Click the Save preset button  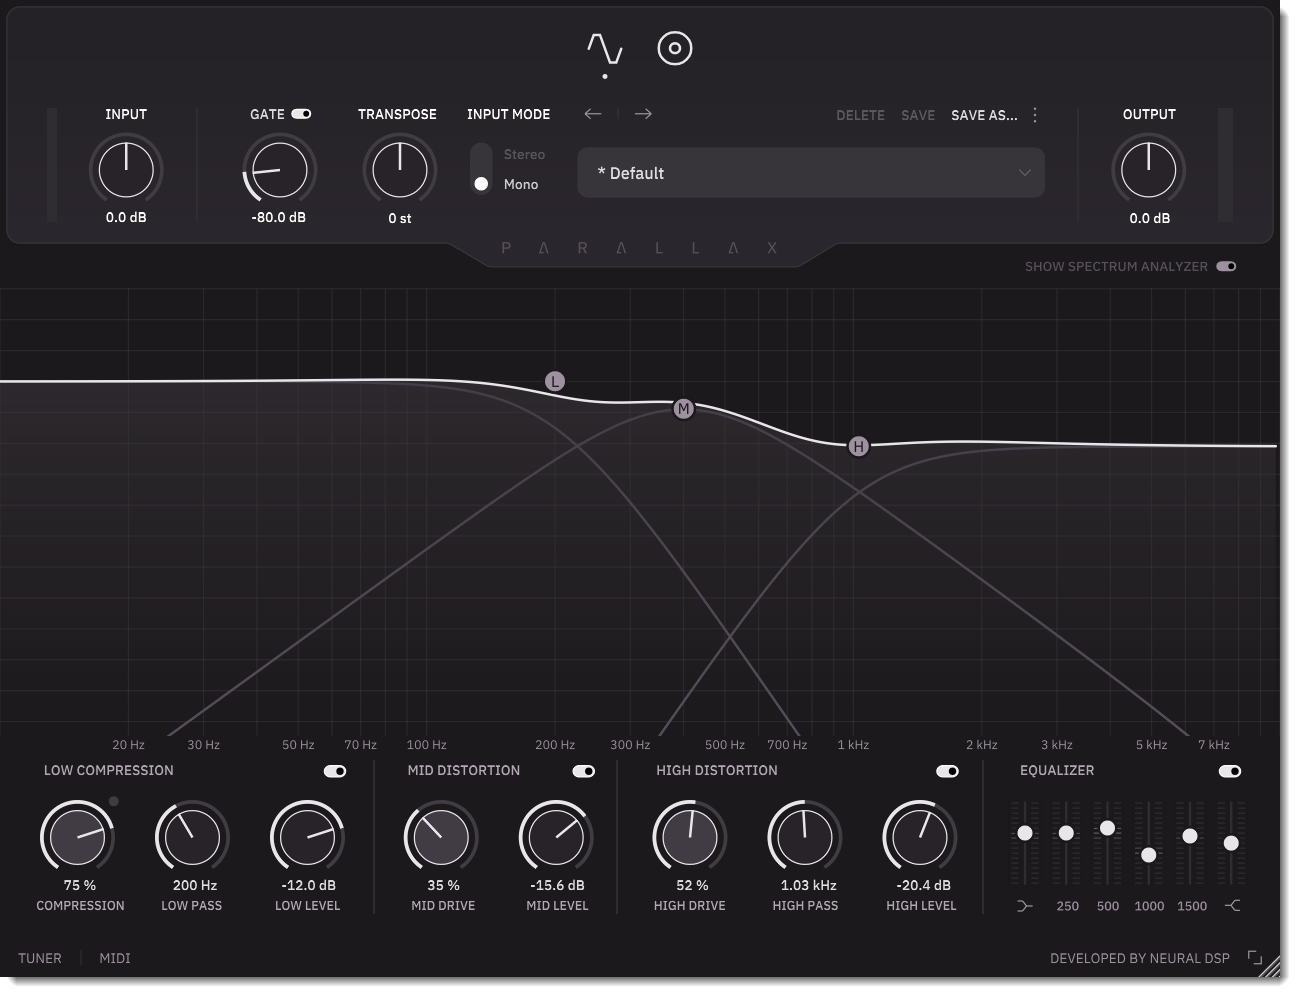coord(918,115)
